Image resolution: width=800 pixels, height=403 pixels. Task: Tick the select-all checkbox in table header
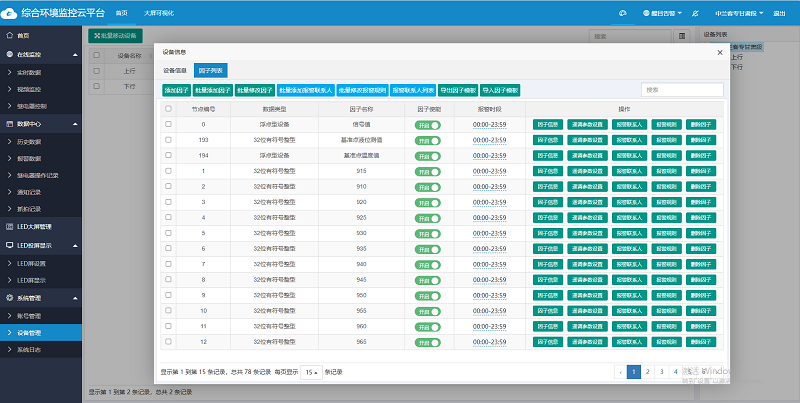click(x=169, y=108)
